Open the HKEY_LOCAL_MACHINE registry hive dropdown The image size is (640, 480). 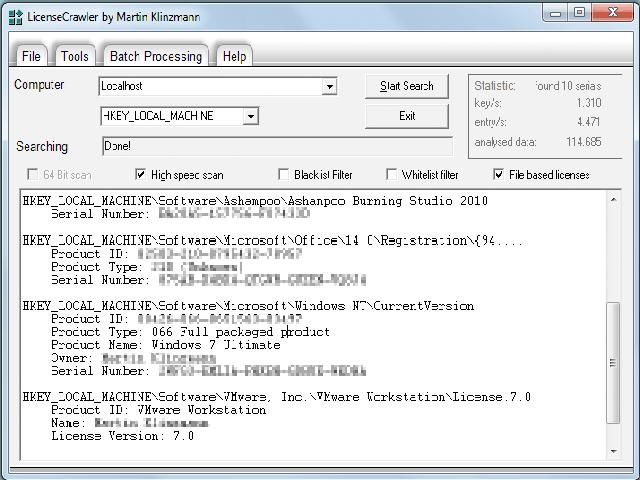pos(251,116)
